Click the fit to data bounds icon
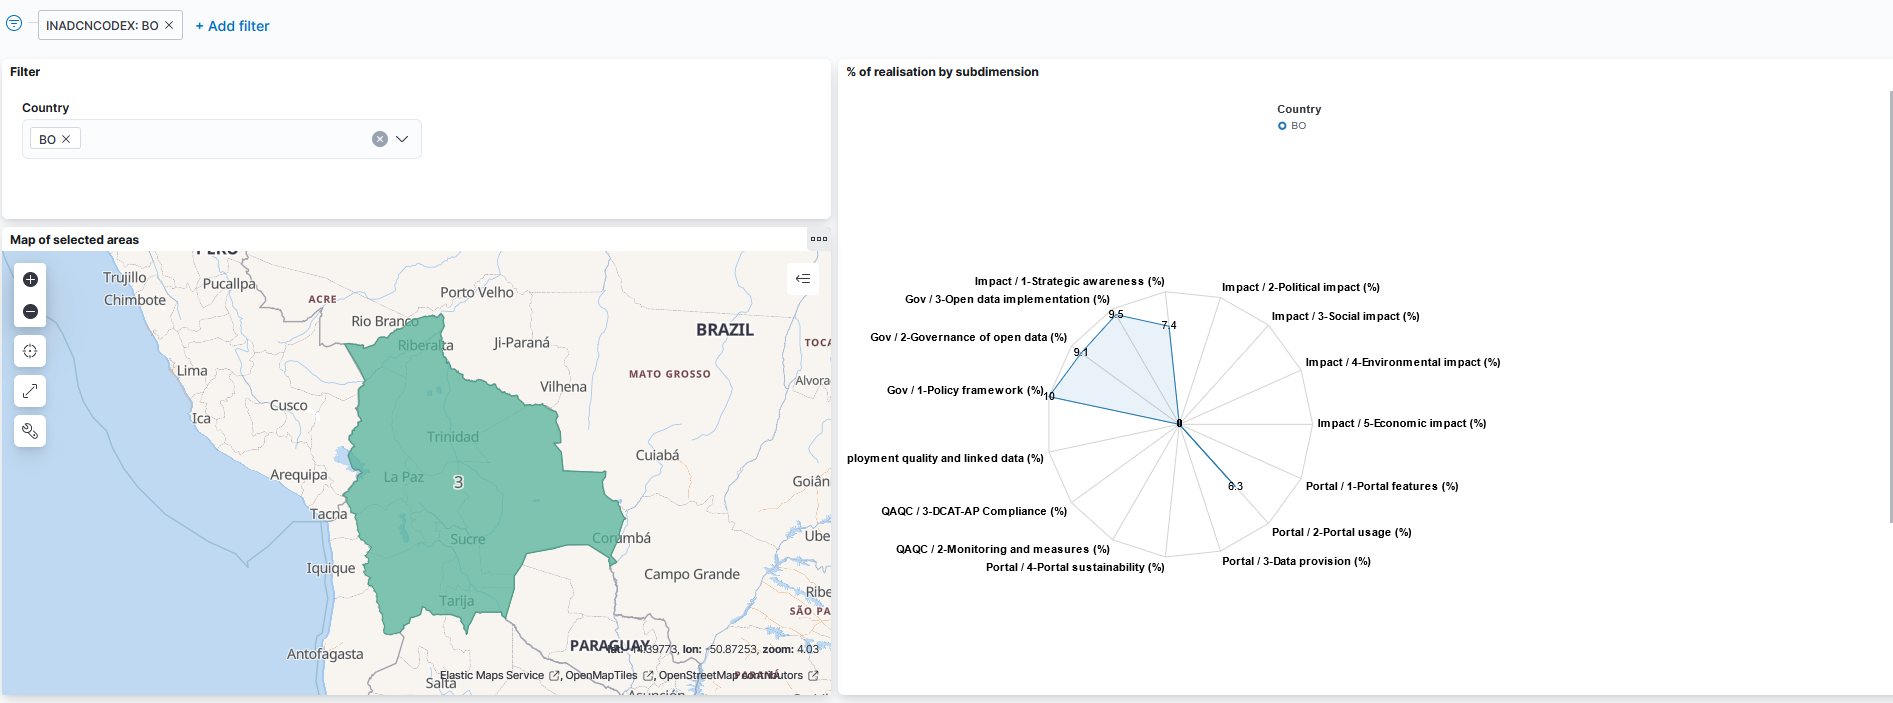1893x703 pixels. (30, 351)
